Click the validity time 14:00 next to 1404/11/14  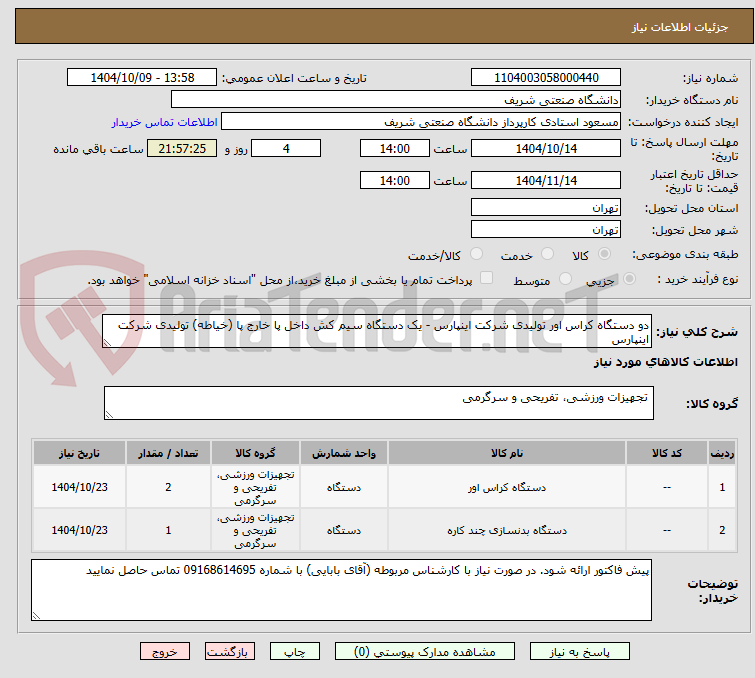394,180
